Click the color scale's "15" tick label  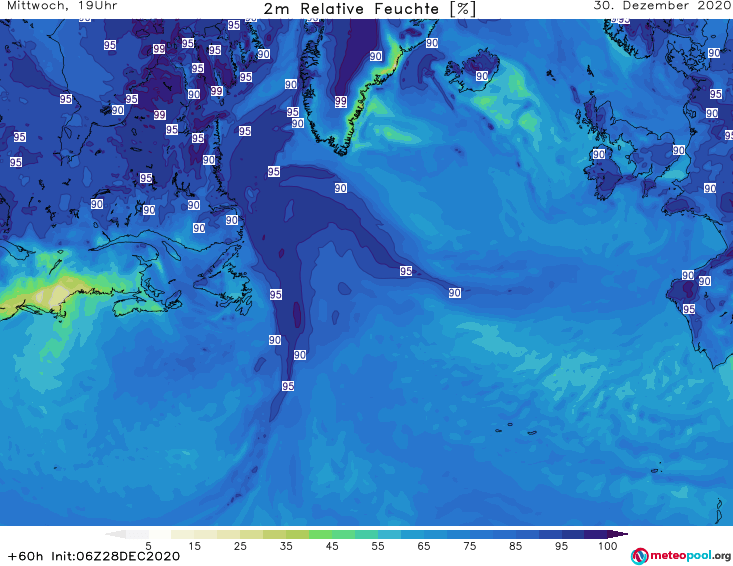[x=194, y=546]
